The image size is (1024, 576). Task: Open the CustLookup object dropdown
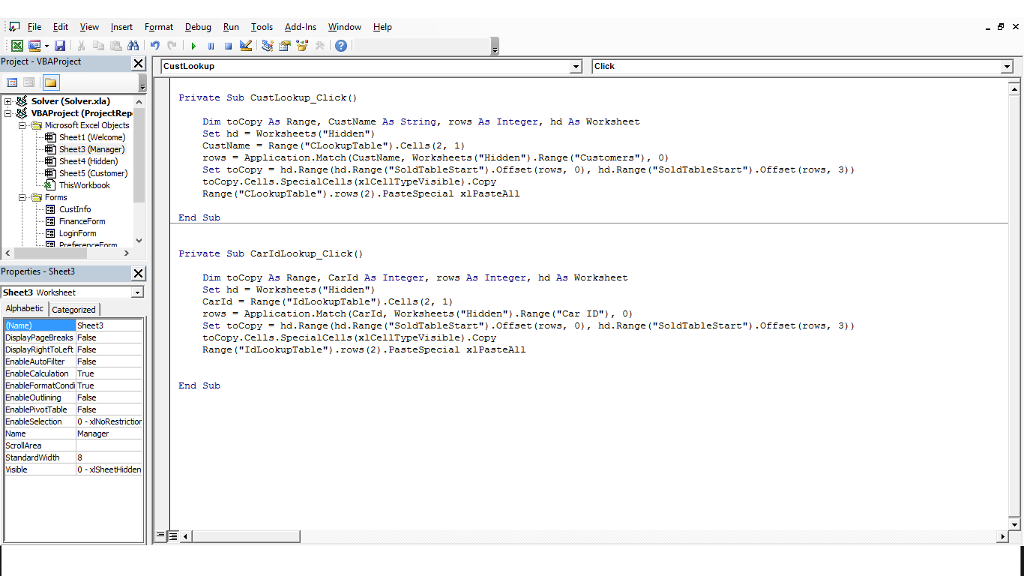(576, 66)
